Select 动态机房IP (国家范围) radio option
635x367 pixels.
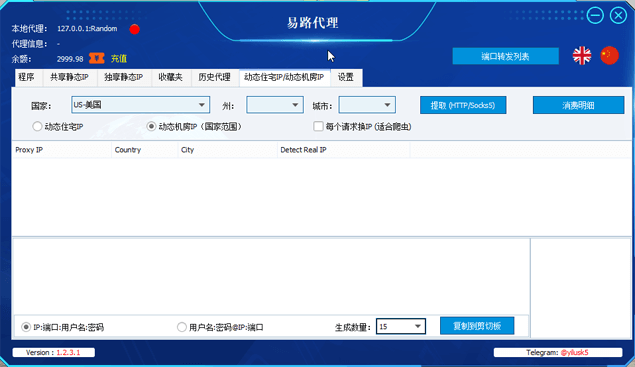pos(151,127)
